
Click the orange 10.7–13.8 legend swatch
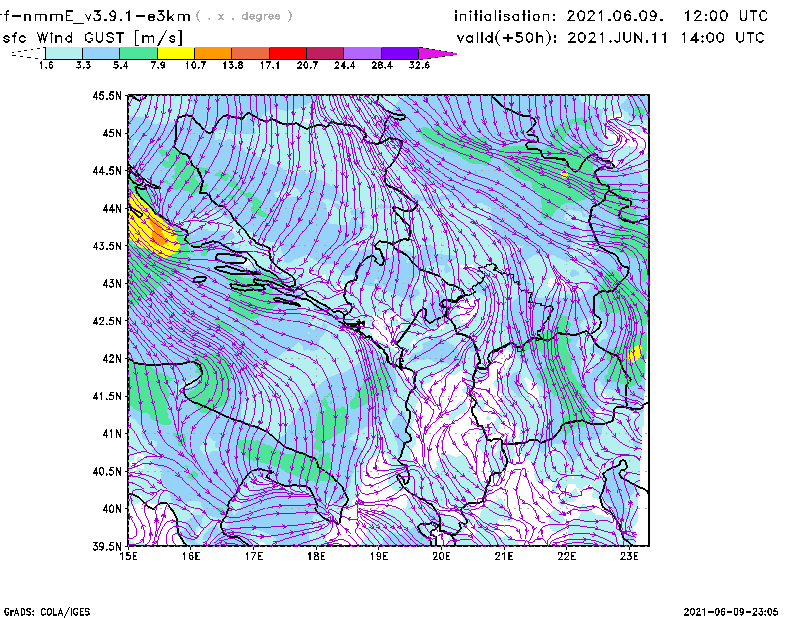coord(213,53)
